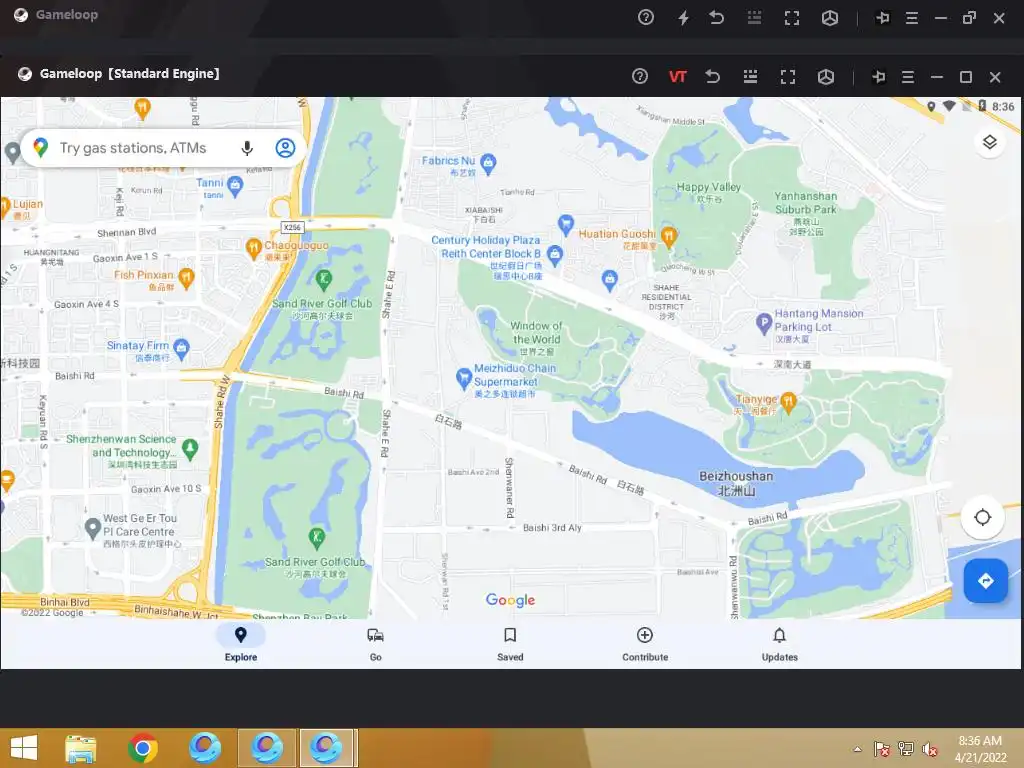Viewport: 1024px width, 768px height.
Task: Open Windows Start menu
Action: (24, 748)
